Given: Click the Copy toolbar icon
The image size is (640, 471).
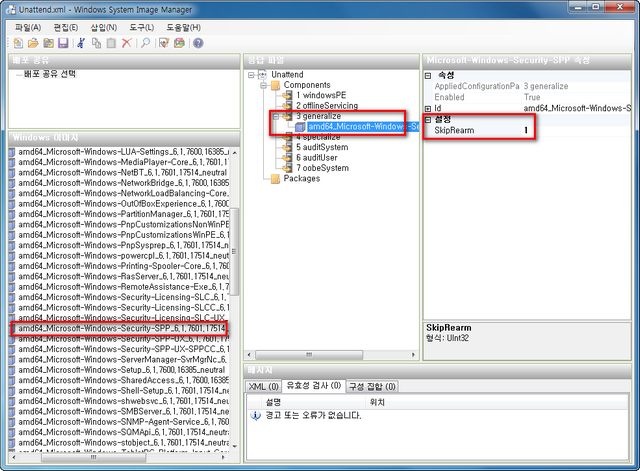Looking at the screenshot, I should [96, 43].
